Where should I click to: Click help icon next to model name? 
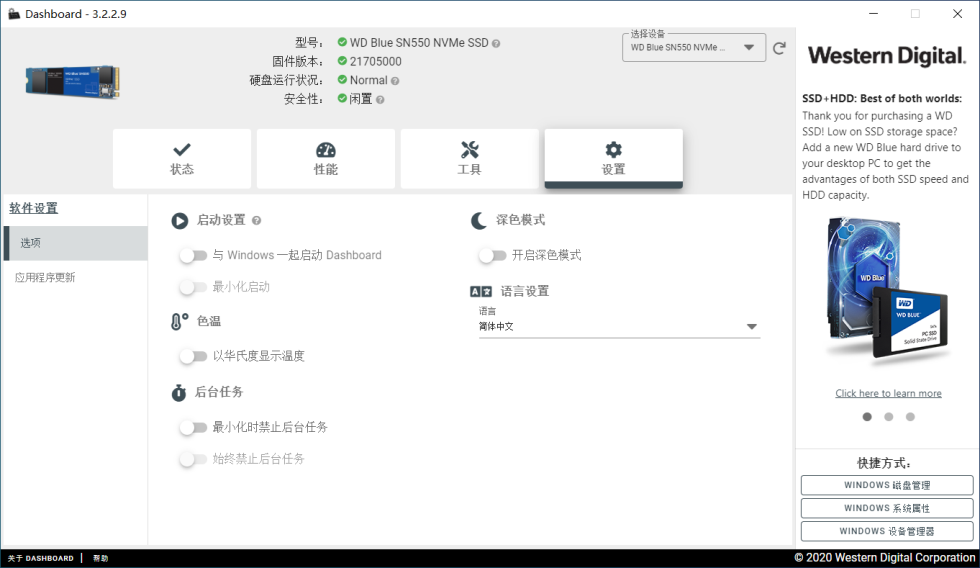click(x=496, y=44)
